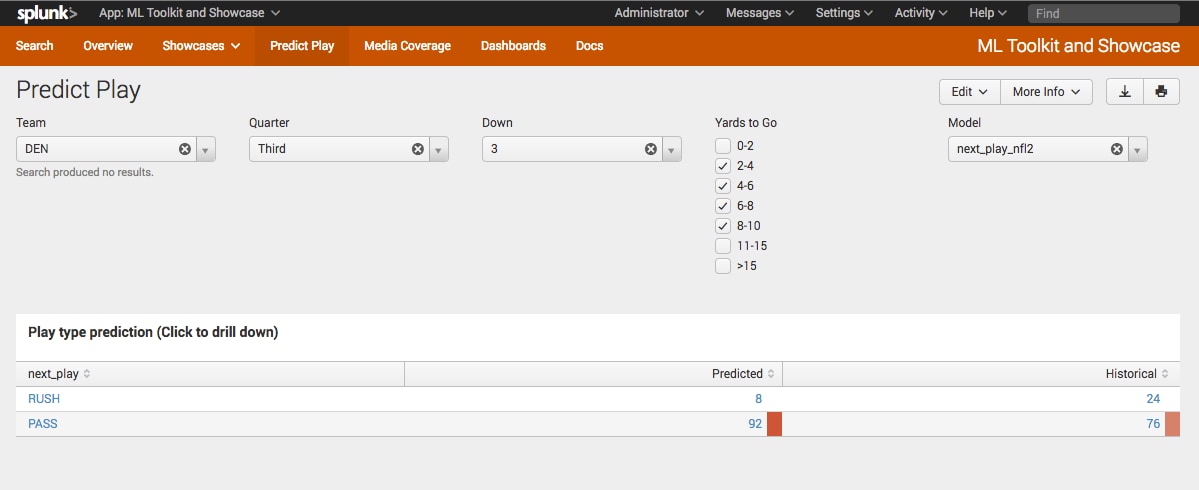Expand the Model dropdown arrow
1199x490 pixels.
coord(1137,149)
